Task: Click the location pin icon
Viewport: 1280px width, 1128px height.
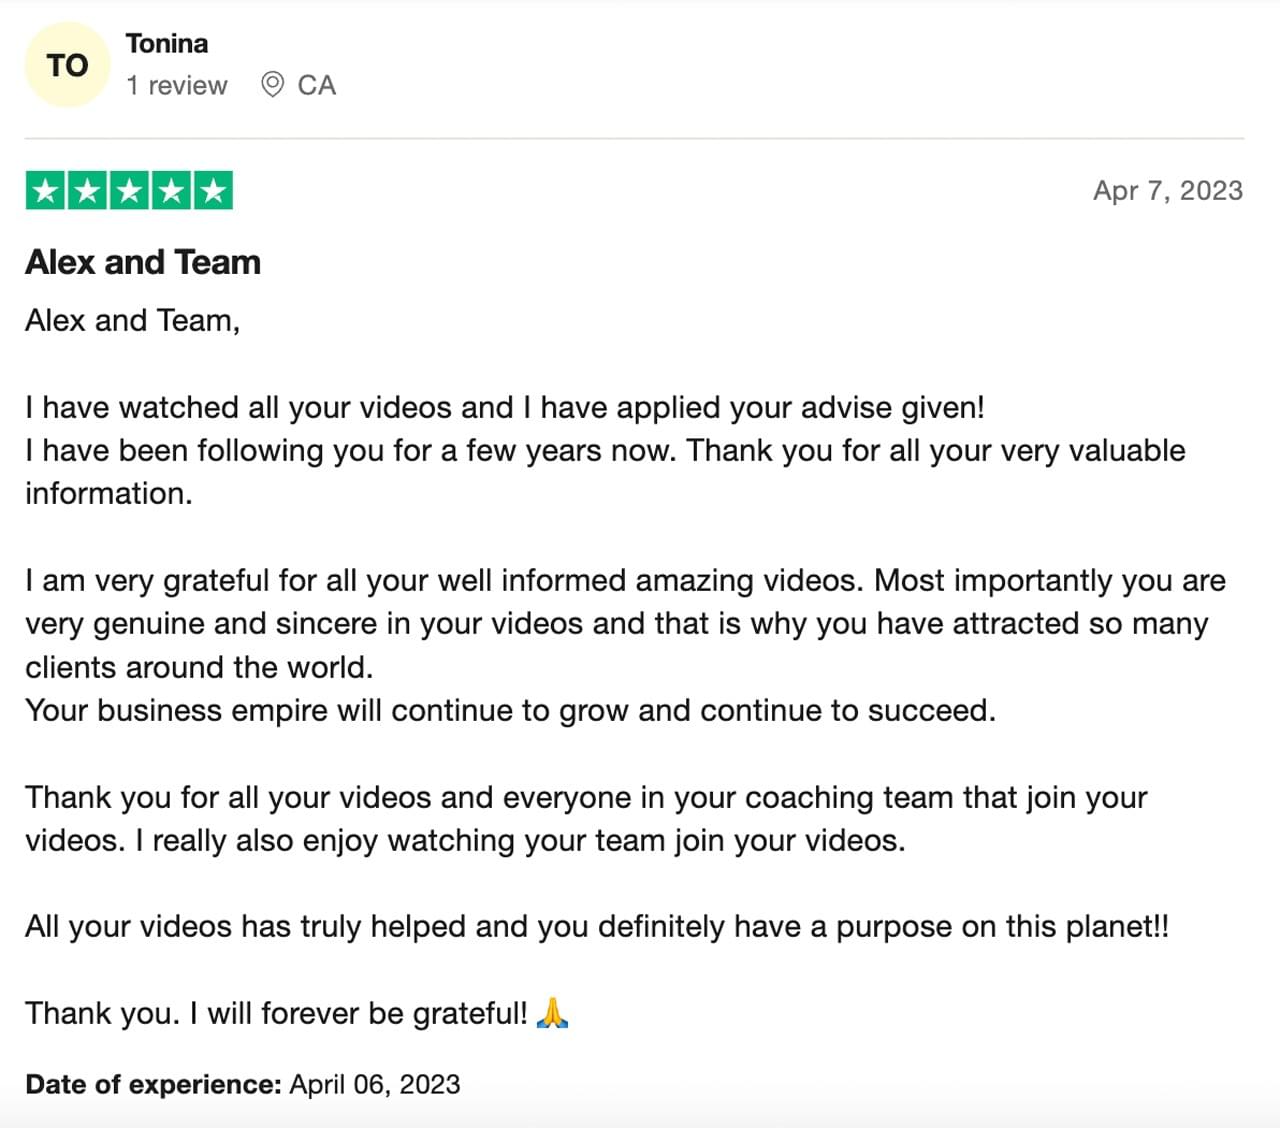Action: (272, 85)
